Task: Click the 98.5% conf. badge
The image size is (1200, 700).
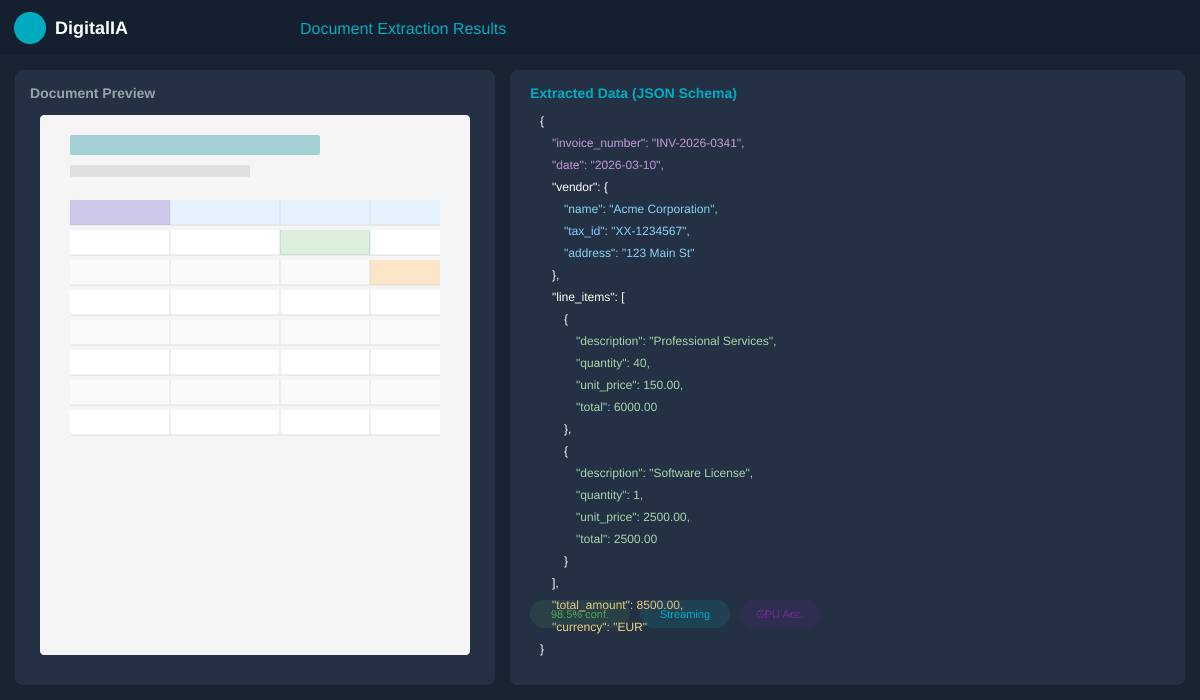Action: click(579, 614)
